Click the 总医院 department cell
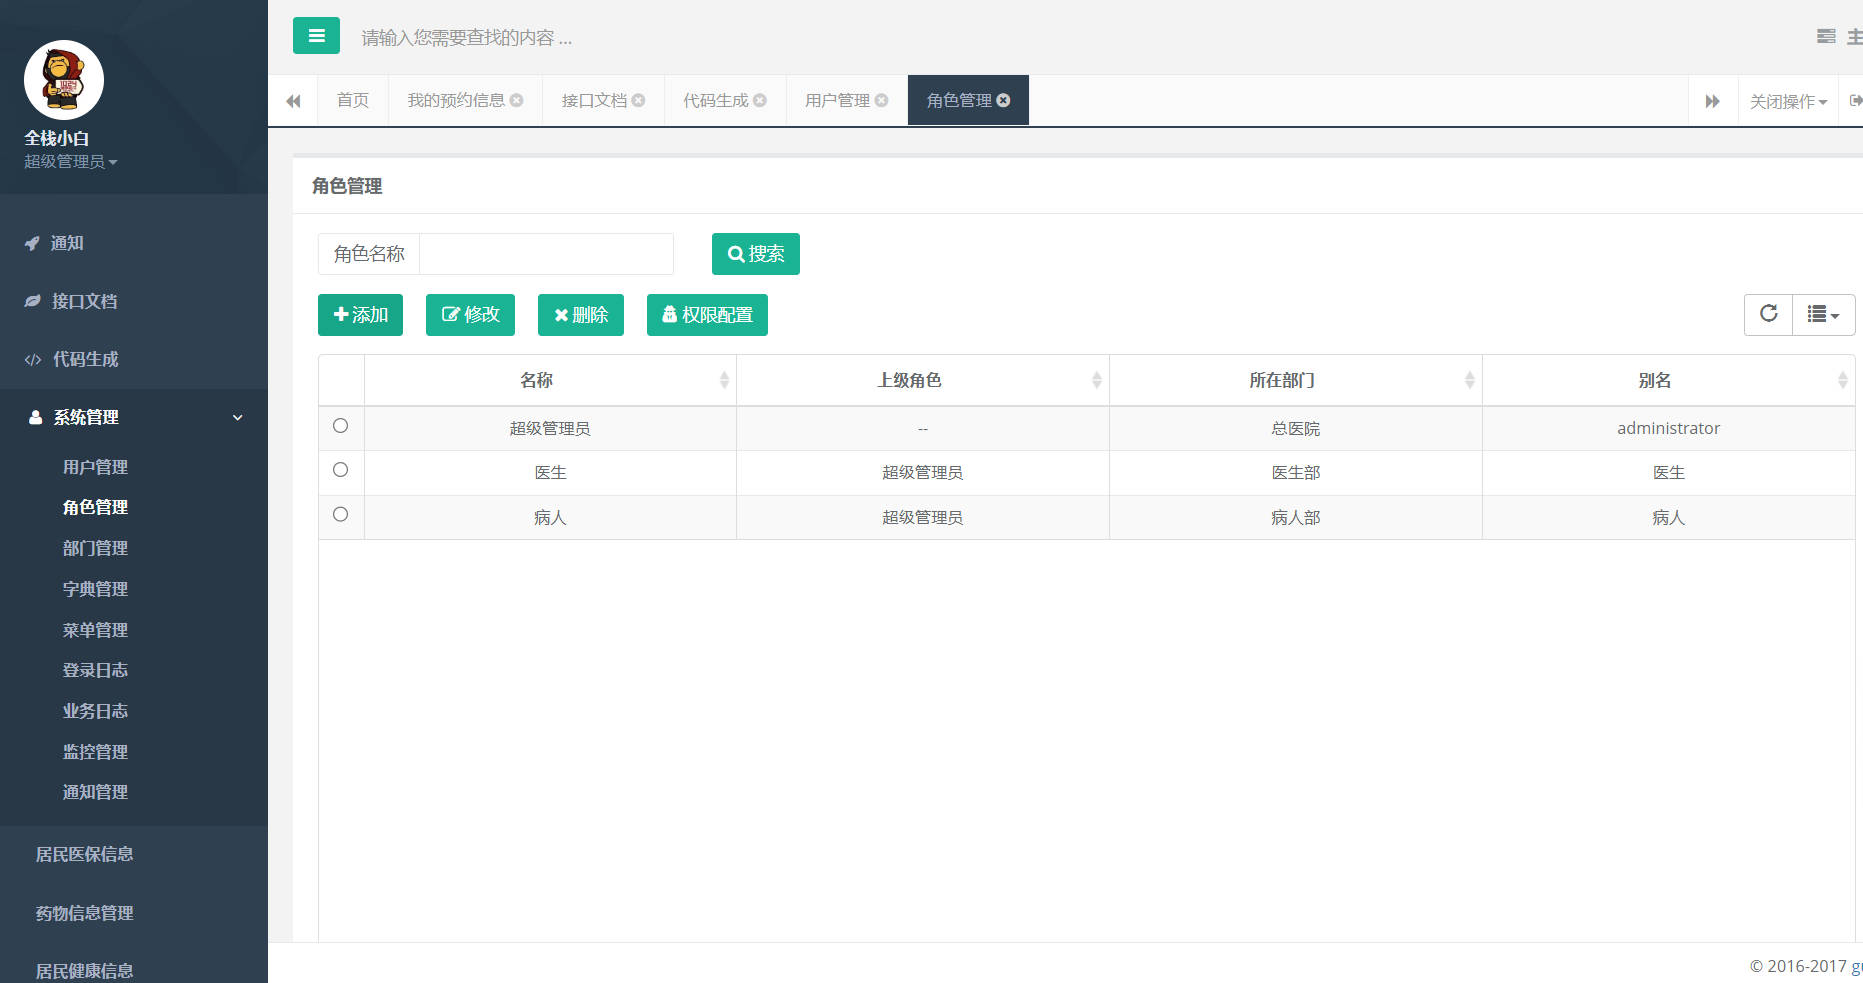1863x983 pixels. [1296, 428]
